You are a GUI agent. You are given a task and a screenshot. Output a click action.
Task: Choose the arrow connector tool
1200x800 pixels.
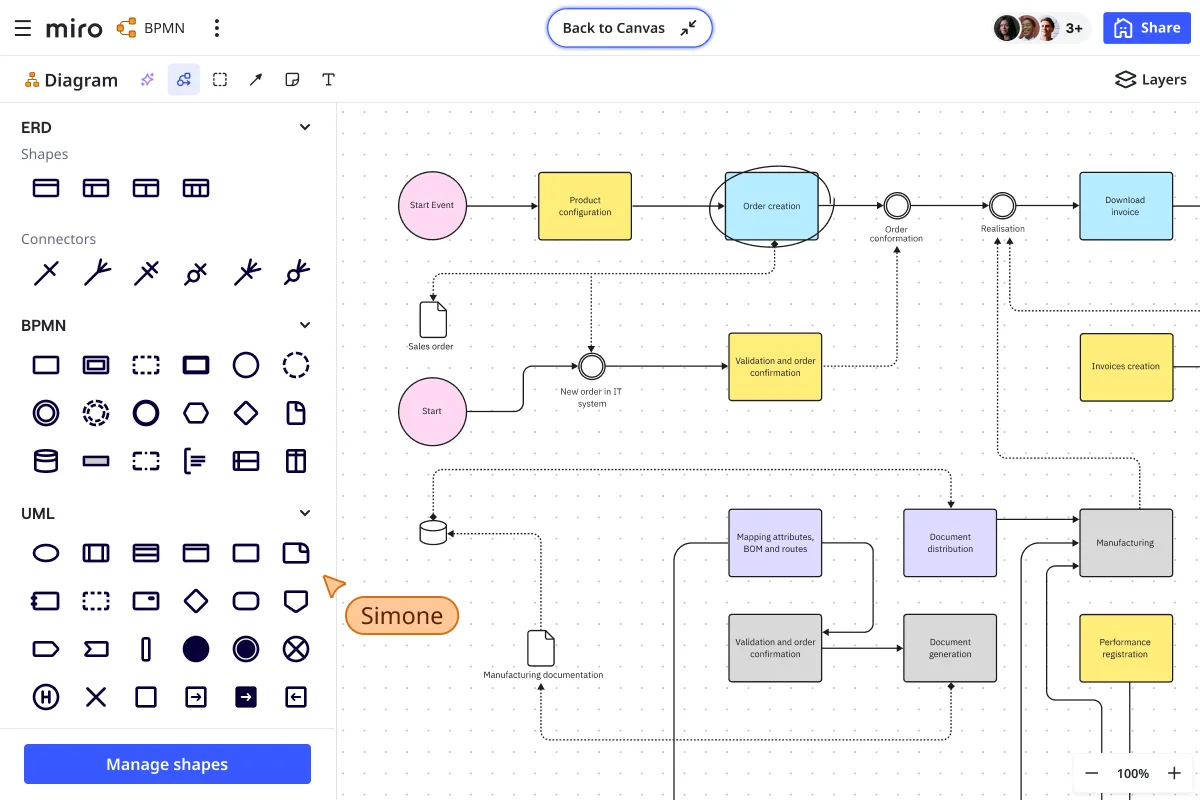point(256,80)
